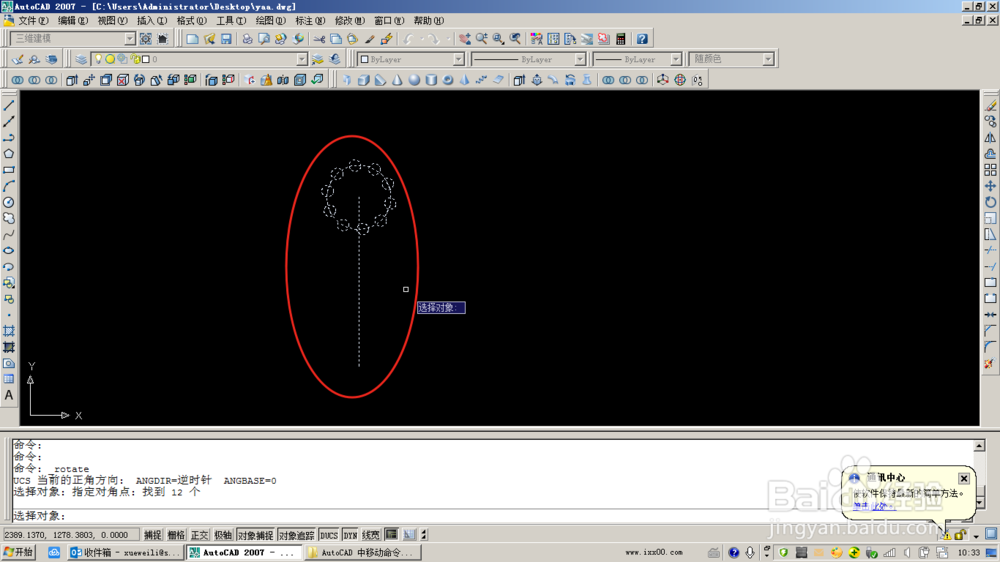This screenshot has width=1000, height=562.
Task: Open the ByLayer color dropdown
Action: (x=459, y=59)
